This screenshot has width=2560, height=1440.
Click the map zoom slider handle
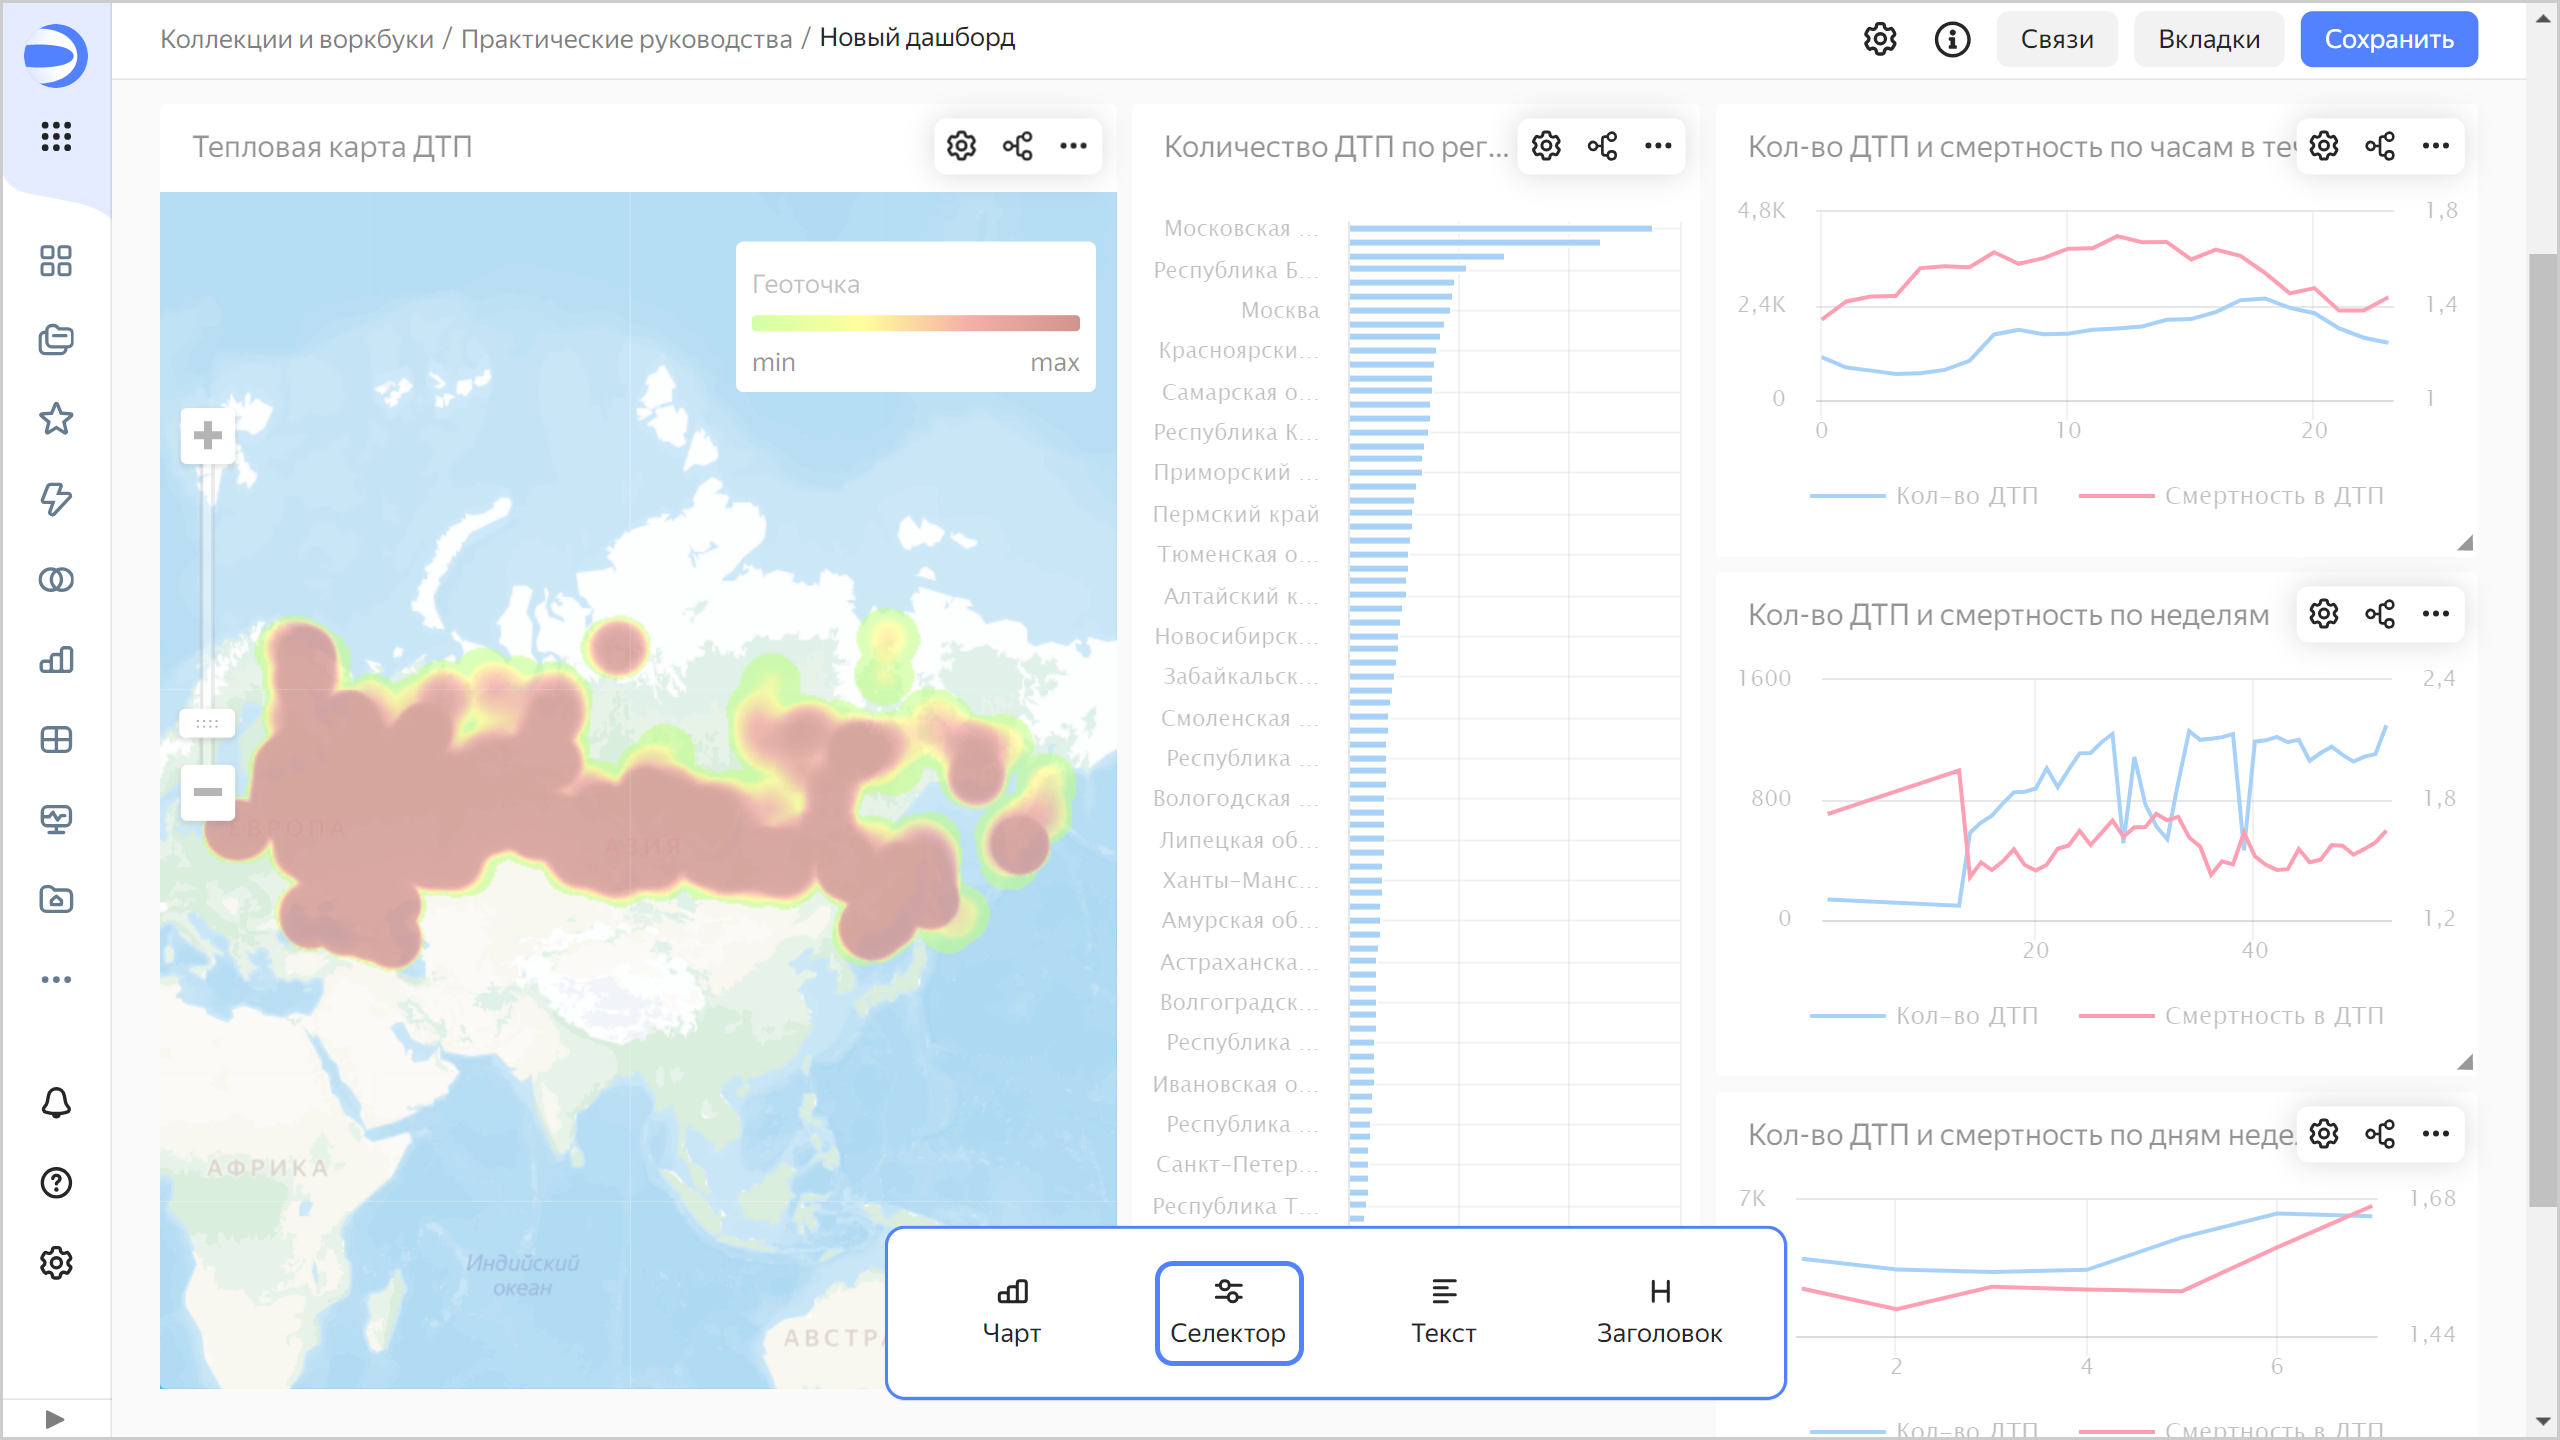point(207,723)
